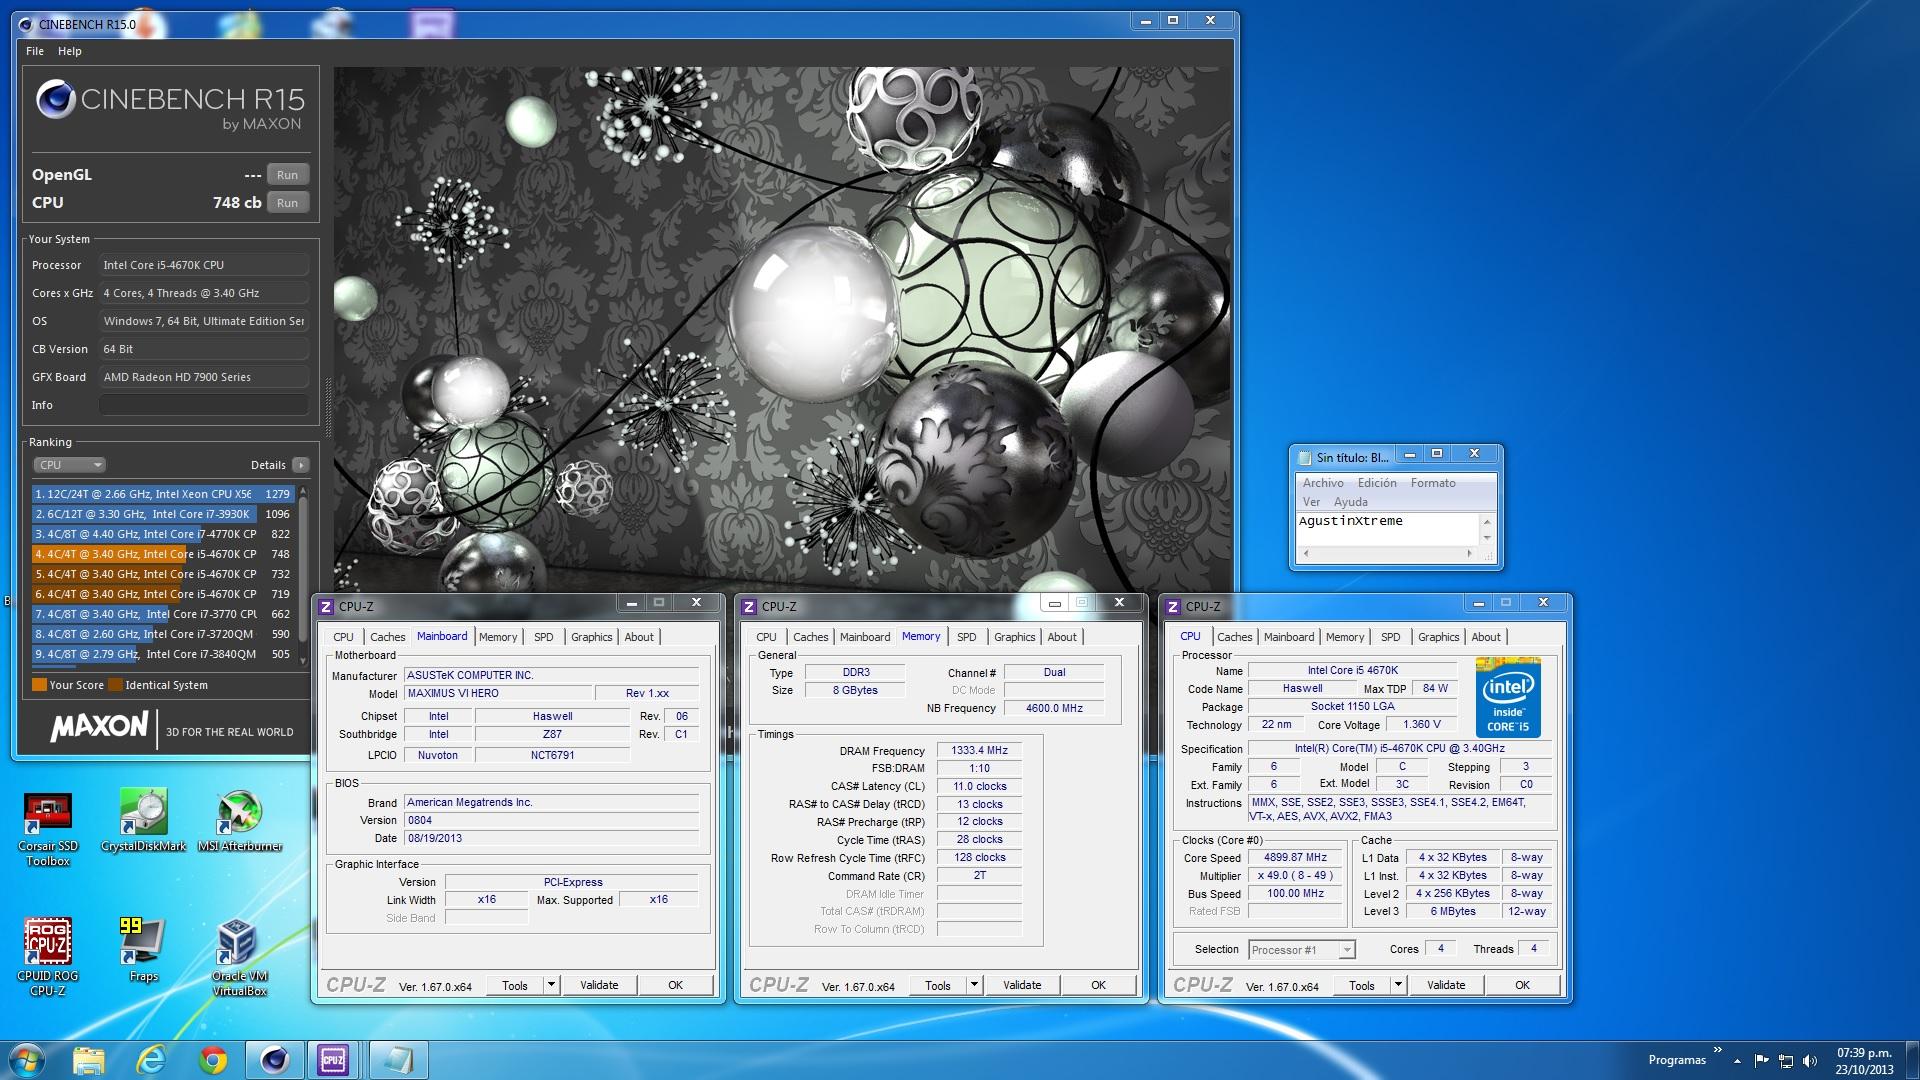Click Cinebench R15 logo sphere

point(56,100)
